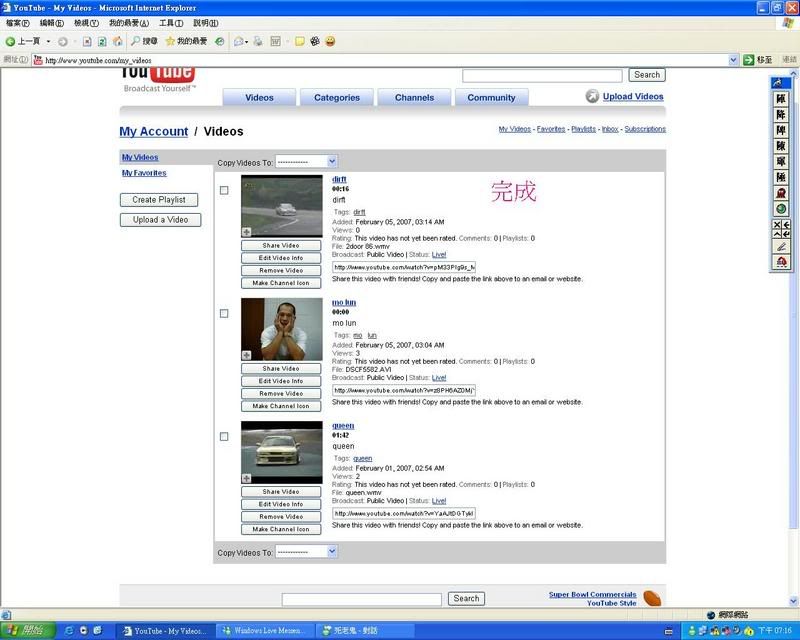Click the plus icon on queen thumbnail
This screenshot has width=800, height=640.
(246, 478)
